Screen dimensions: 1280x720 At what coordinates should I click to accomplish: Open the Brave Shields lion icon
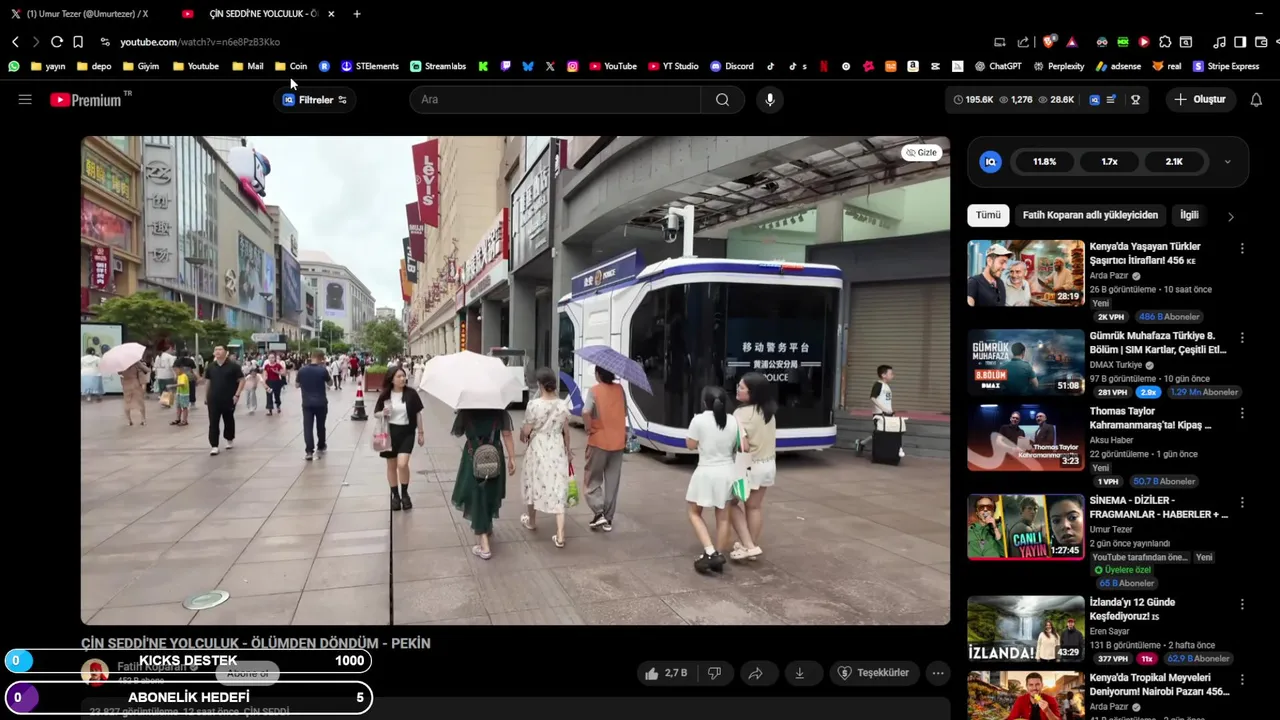point(1049,42)
